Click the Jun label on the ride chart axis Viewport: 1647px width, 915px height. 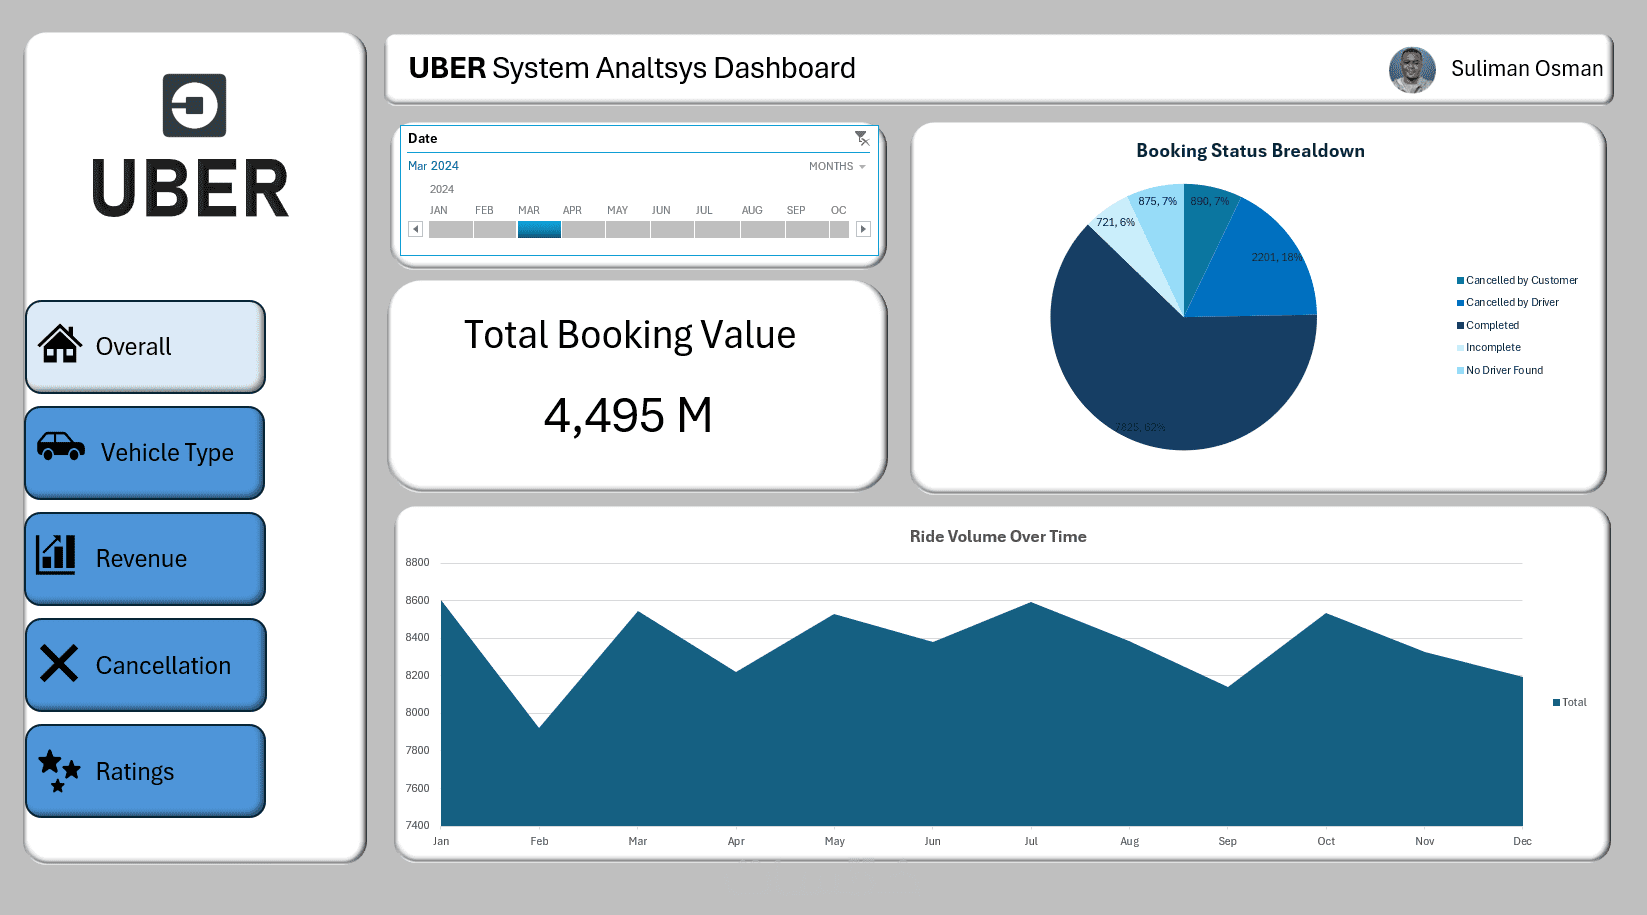933,842
